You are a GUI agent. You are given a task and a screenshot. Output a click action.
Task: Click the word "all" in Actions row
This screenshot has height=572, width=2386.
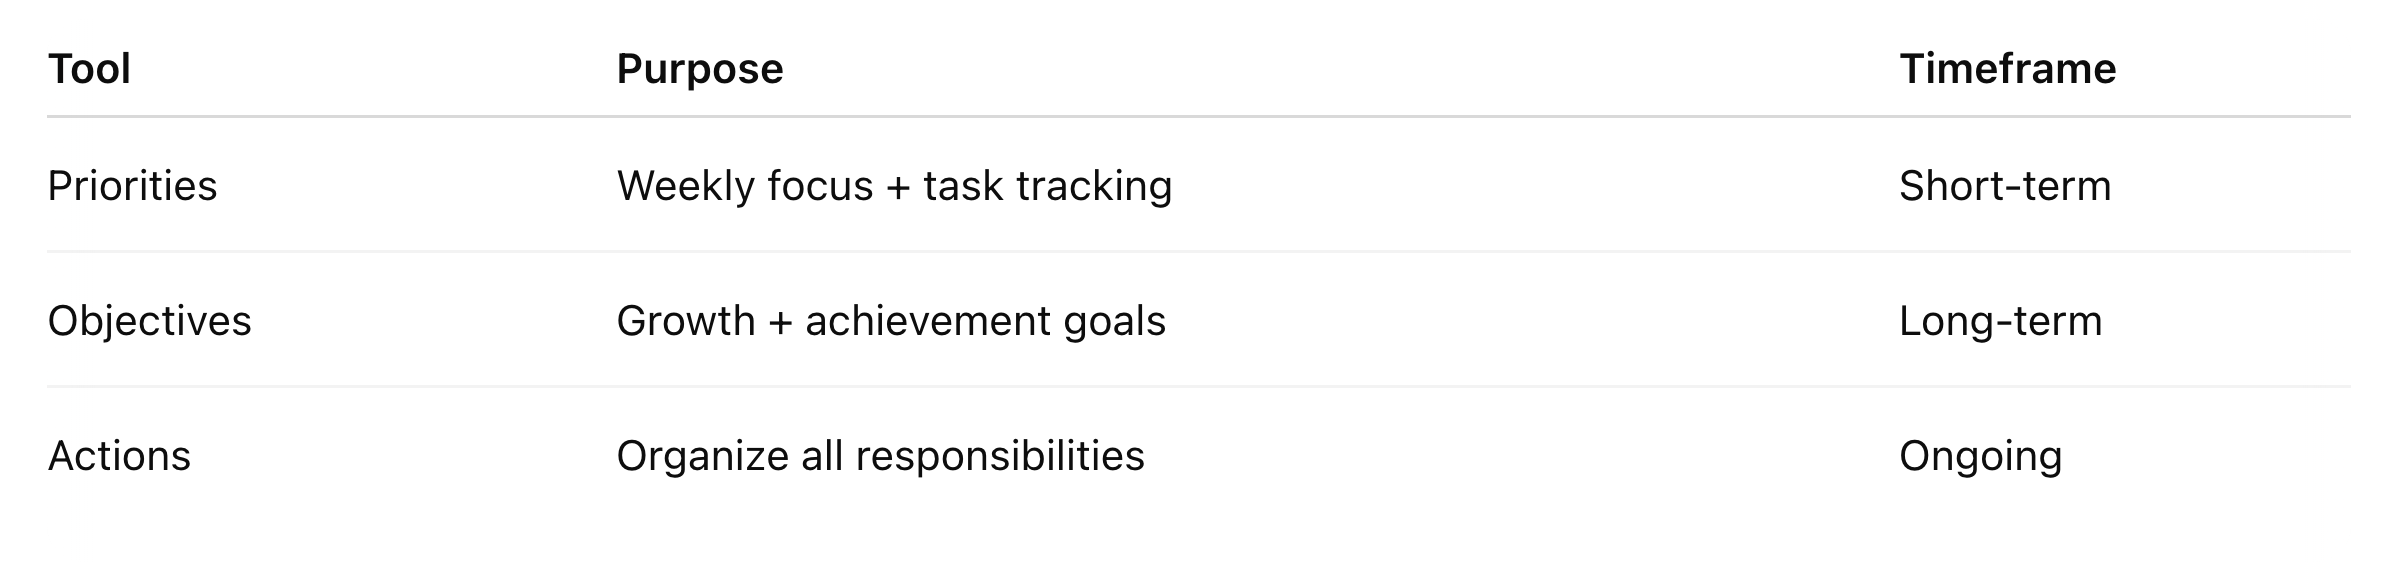click(822, 456)
